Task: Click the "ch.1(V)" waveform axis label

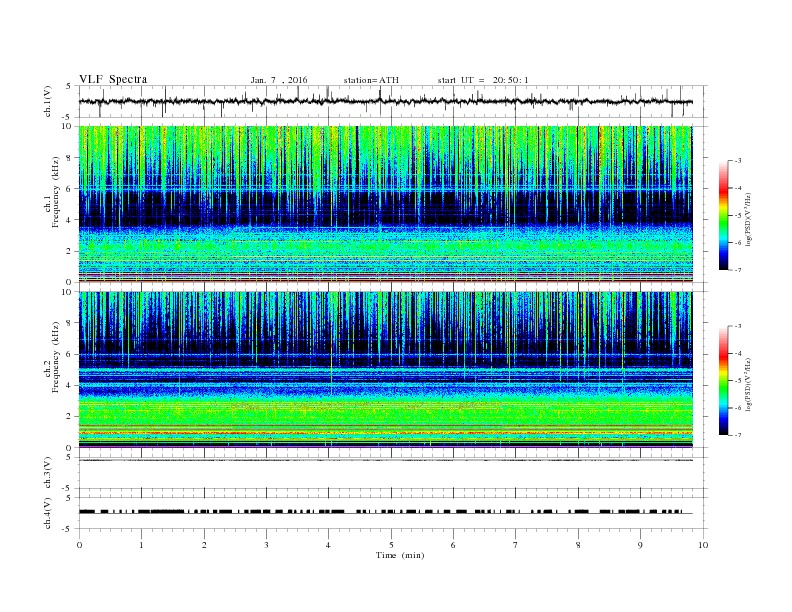Action: 48,101
